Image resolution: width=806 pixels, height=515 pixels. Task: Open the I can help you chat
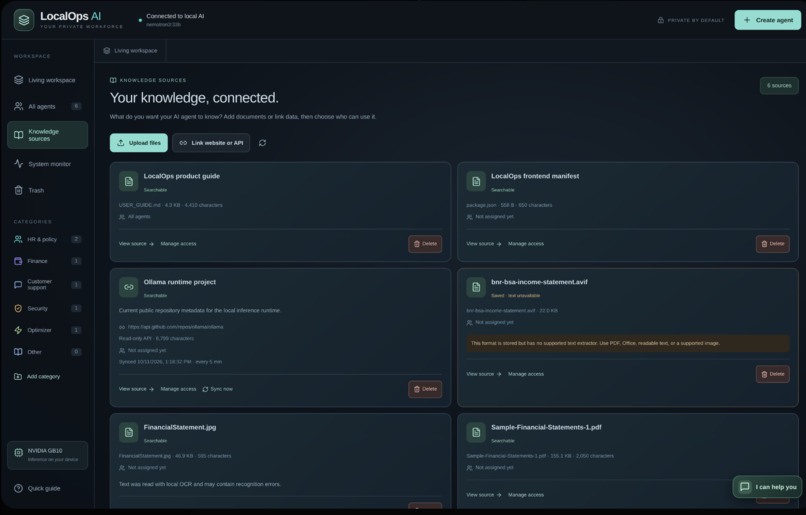(x=767, y=487)
